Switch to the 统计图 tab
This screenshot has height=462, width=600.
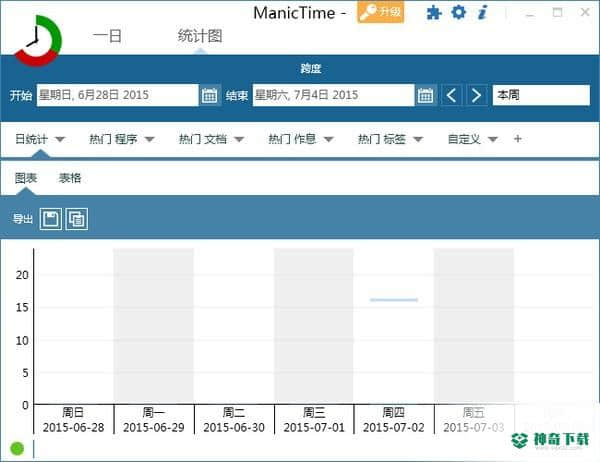coord(200,36)
